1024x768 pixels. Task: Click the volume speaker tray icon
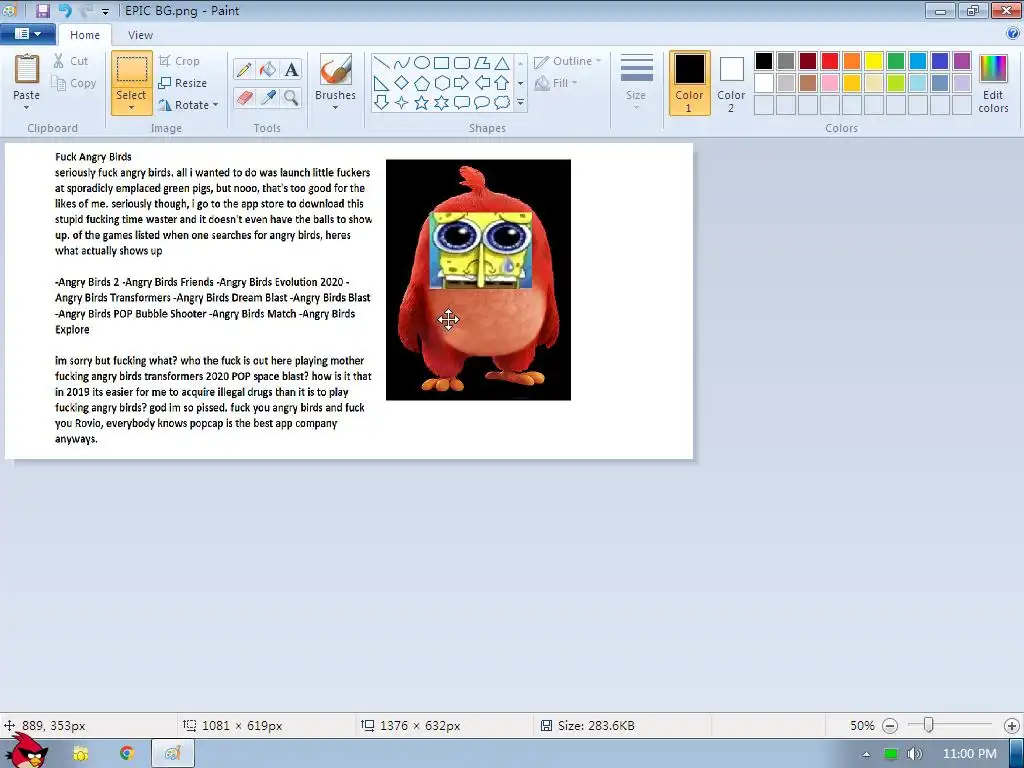[x=914, y=754]
